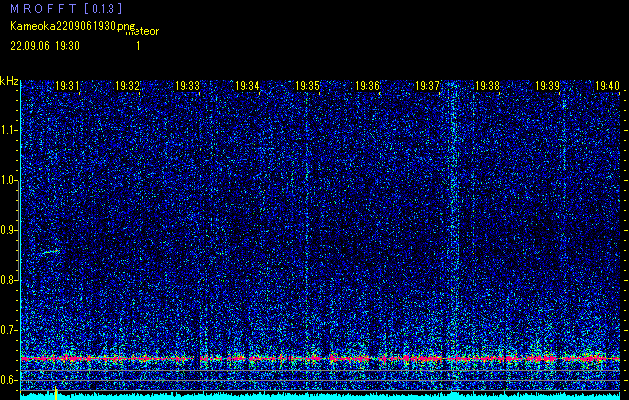Click the 19:32 time axis label

(x=127, y=86)
